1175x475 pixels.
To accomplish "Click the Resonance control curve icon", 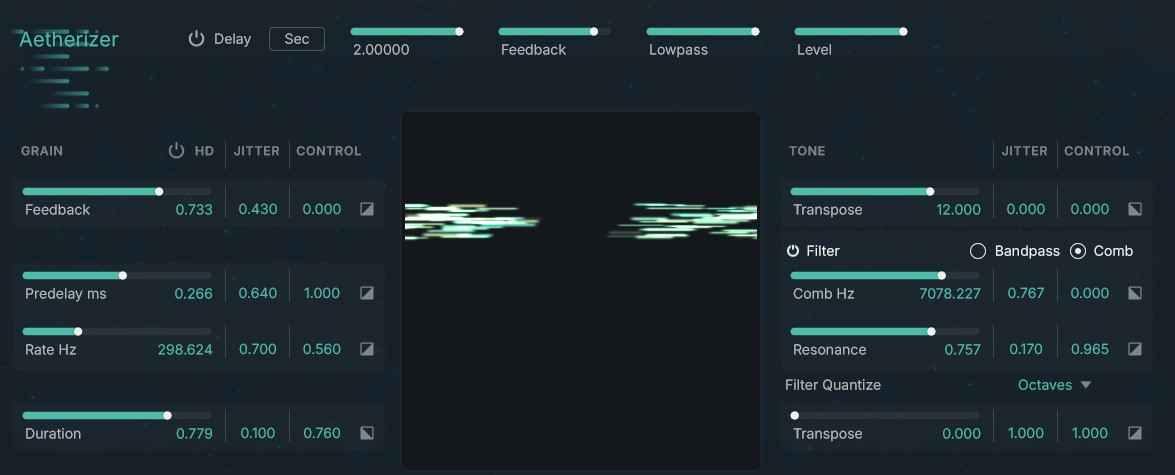I will click(1135, 349).
